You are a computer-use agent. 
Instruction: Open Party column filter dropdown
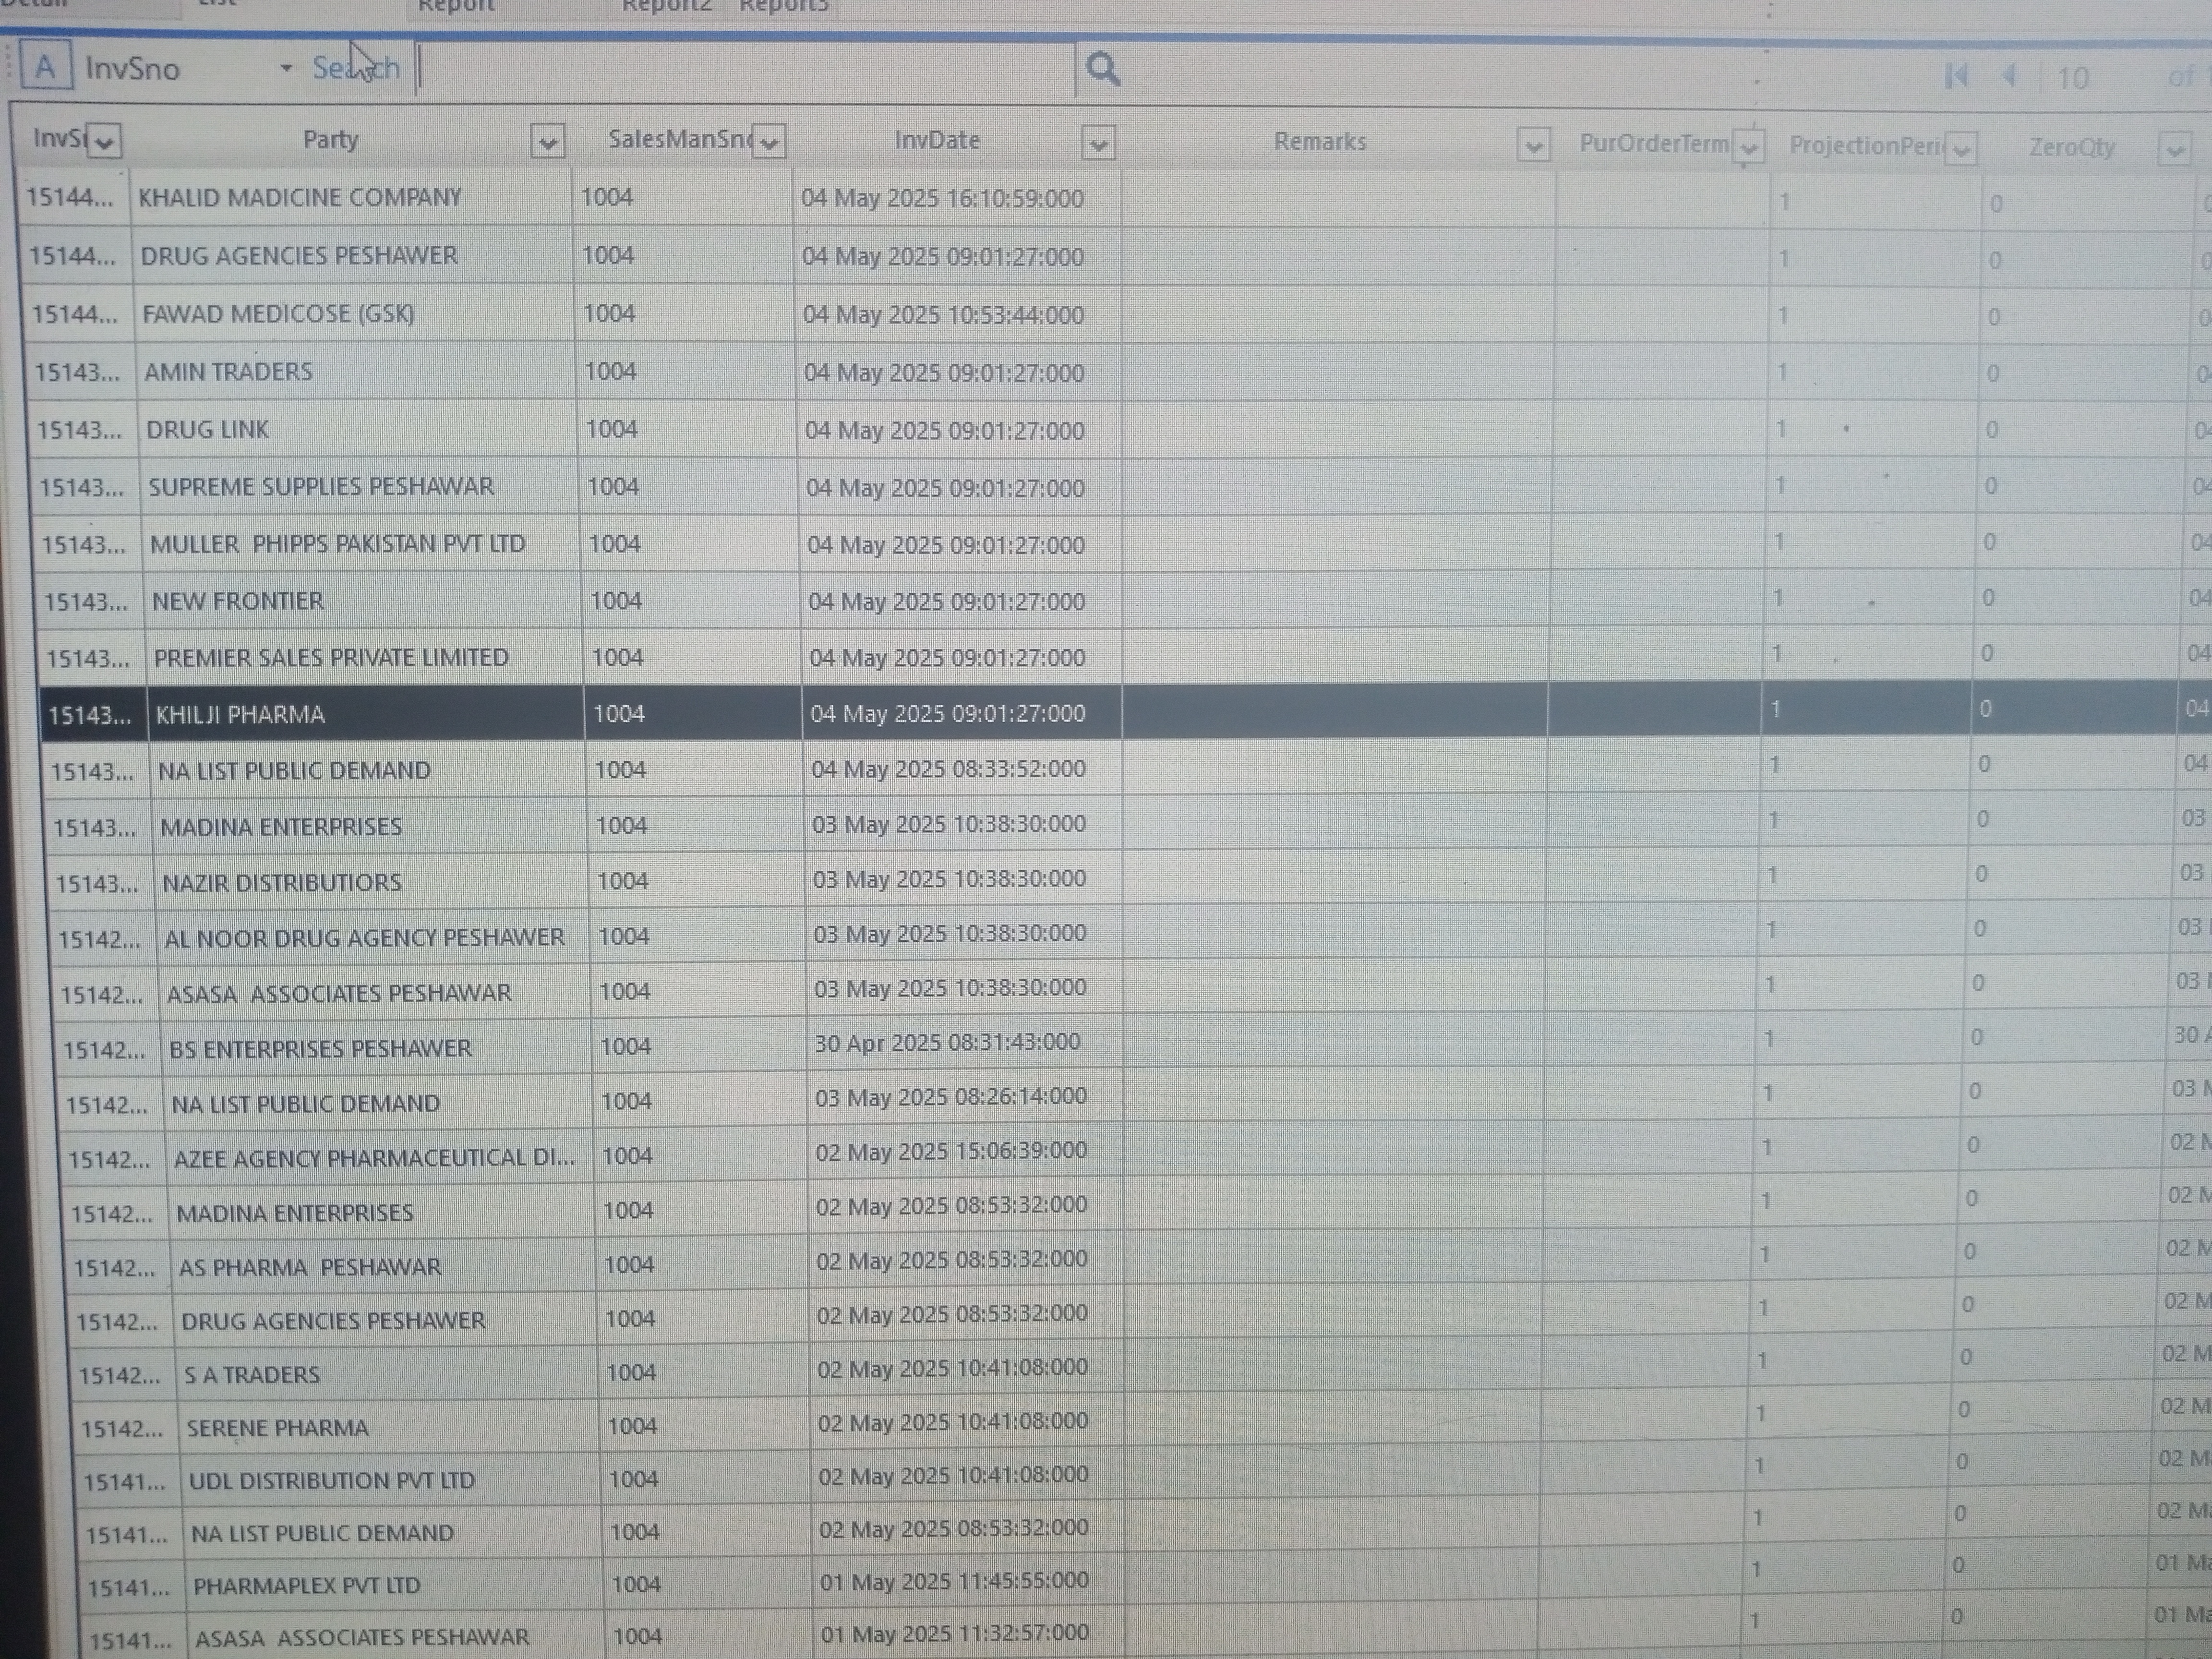point(547,142)
